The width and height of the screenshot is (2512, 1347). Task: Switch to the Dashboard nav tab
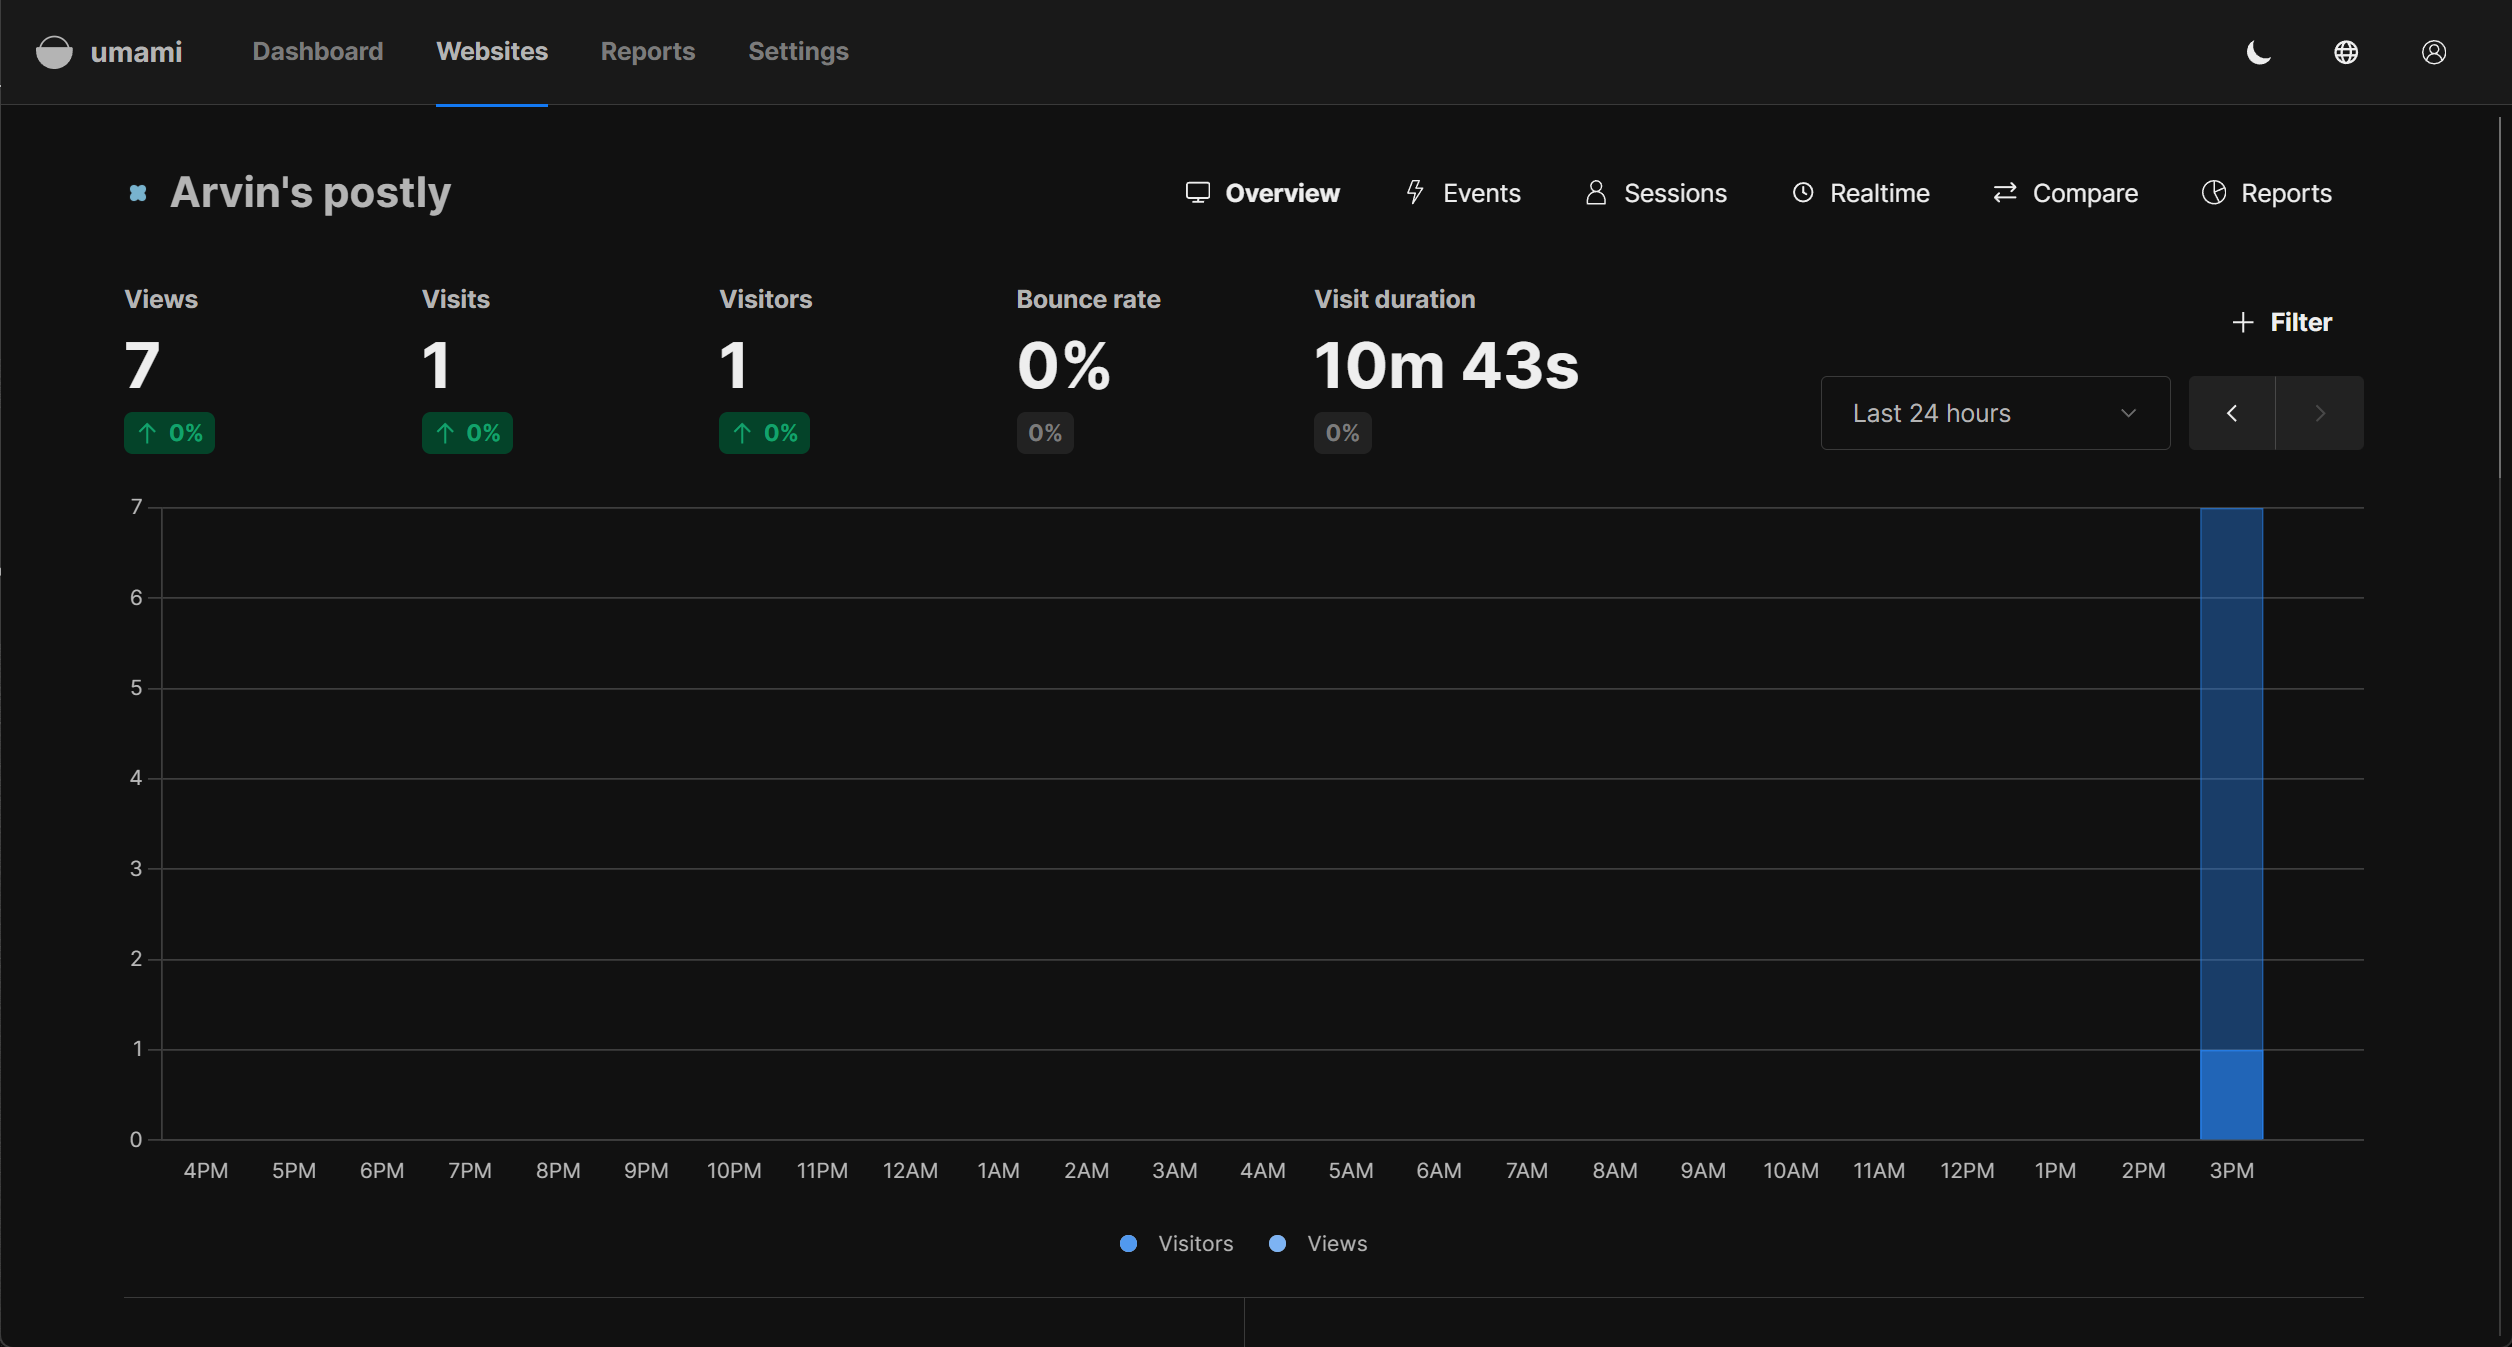(x=317, y=52)
